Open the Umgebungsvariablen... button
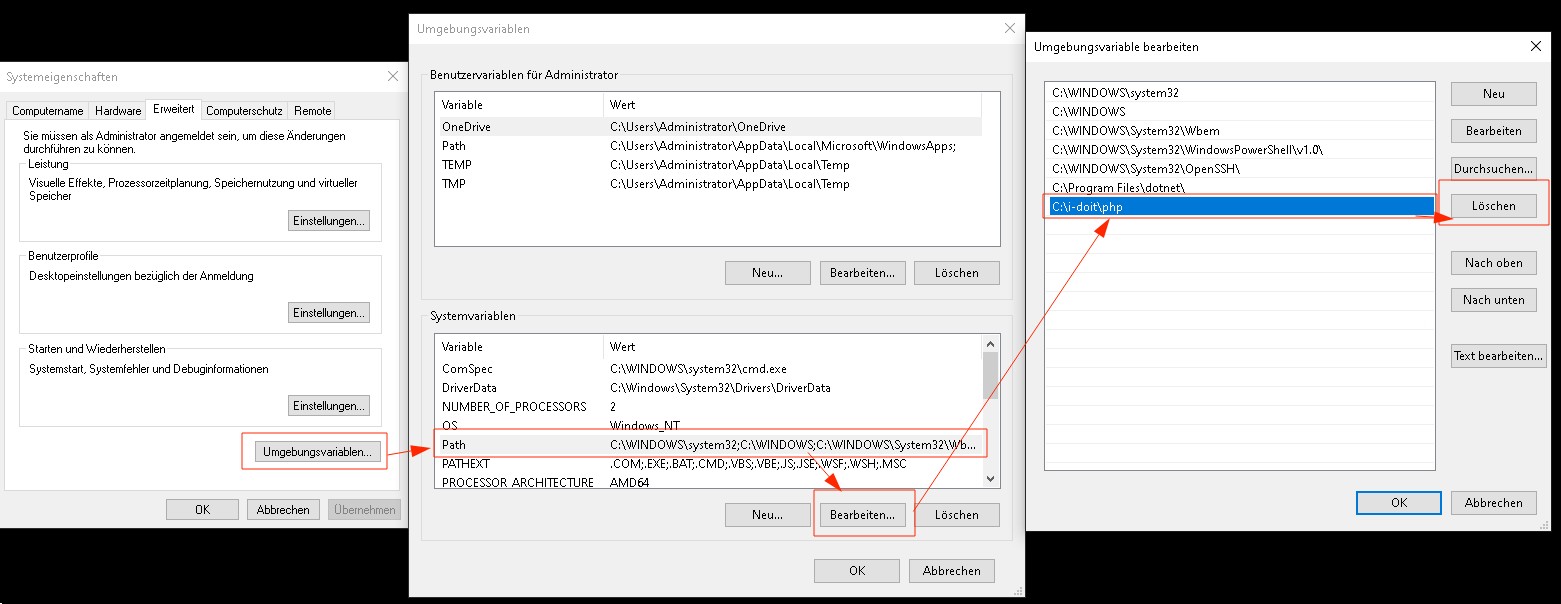This screenshot has width=1561, height=604. tap(318, 452)
